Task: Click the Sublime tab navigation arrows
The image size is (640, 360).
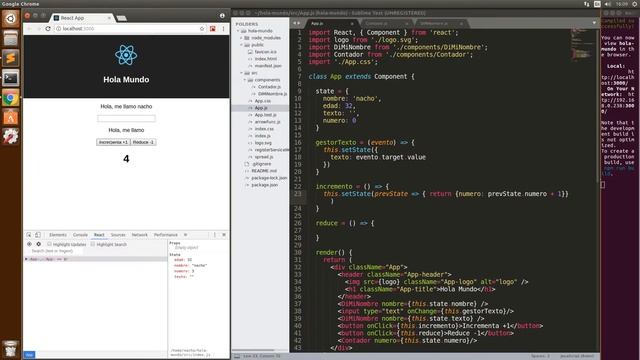Action: [x=297, y=23]
